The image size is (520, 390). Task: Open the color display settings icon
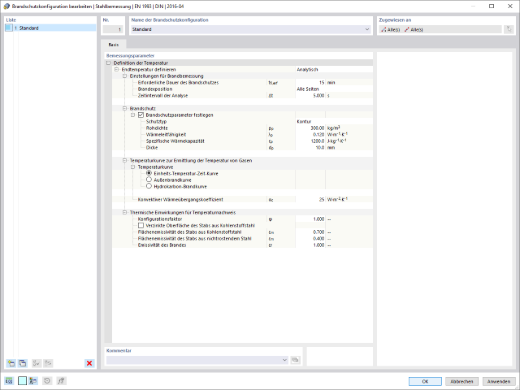click(33, 381)
